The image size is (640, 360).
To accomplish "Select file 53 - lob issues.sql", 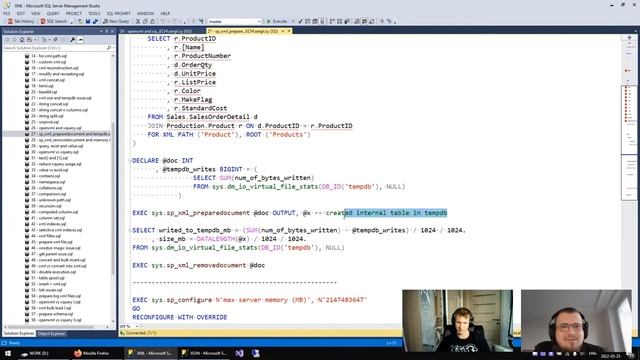I will click(x=44, y=290).
